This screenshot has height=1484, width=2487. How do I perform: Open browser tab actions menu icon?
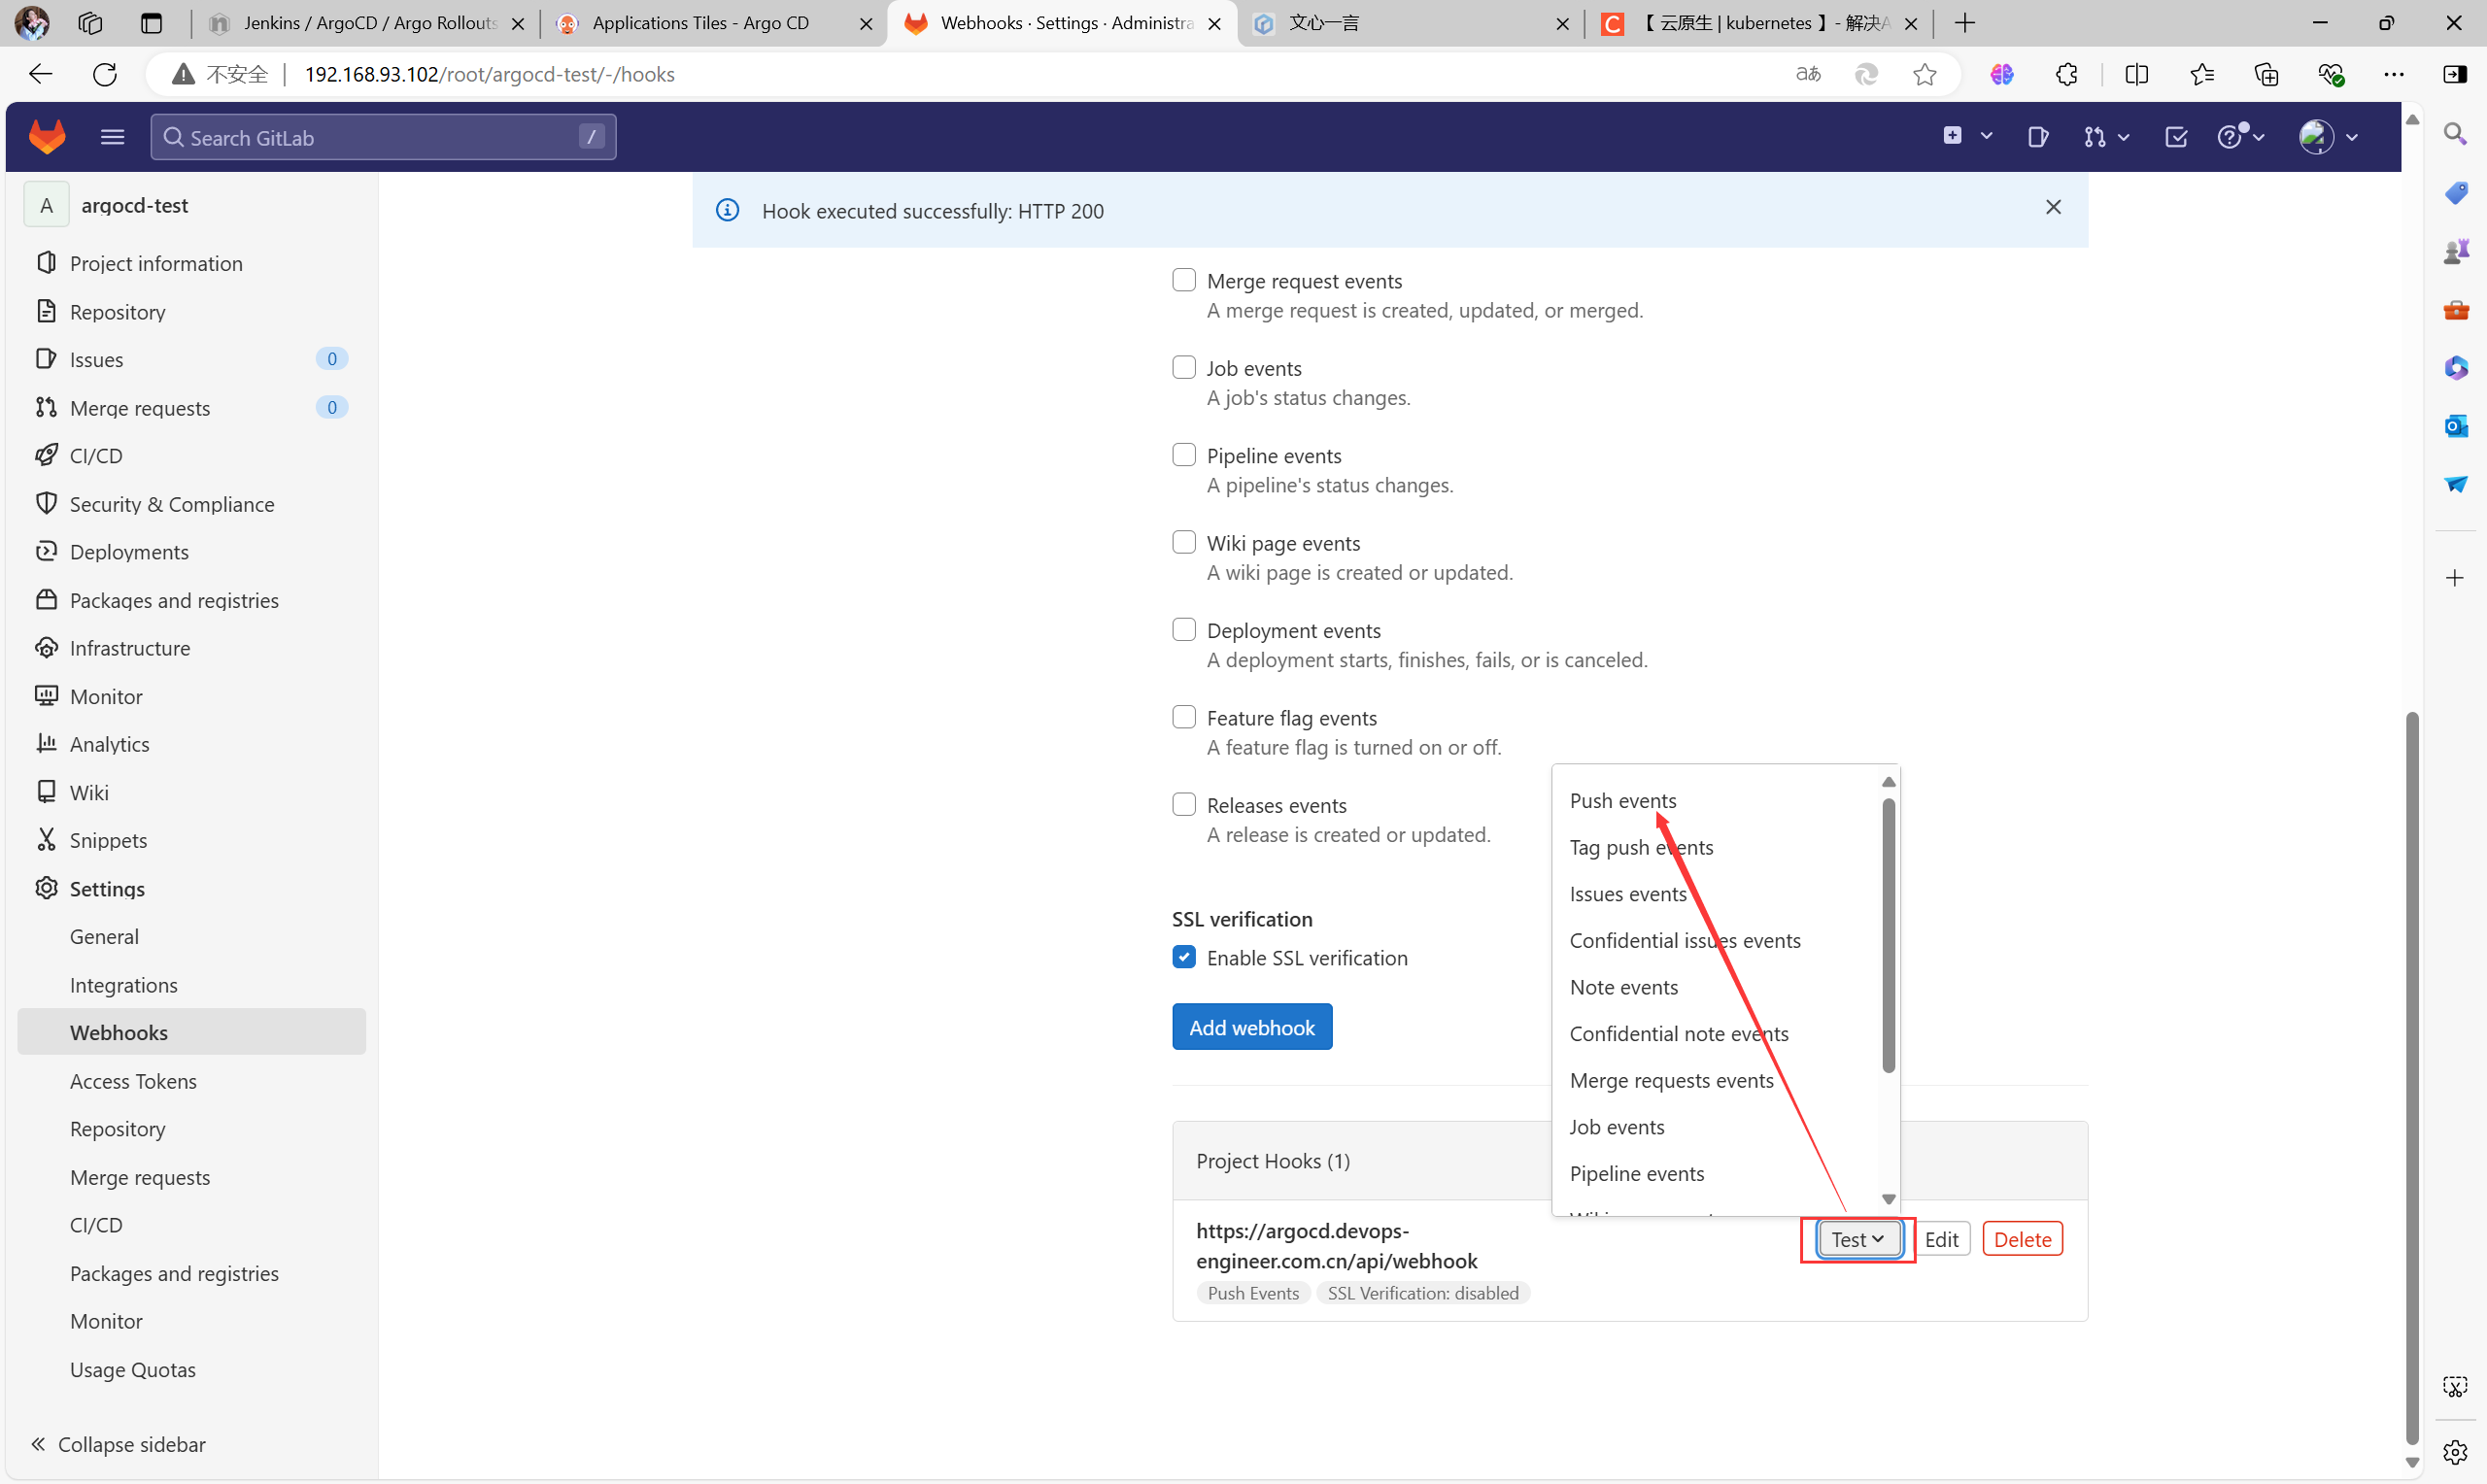[x=151, y=23]
